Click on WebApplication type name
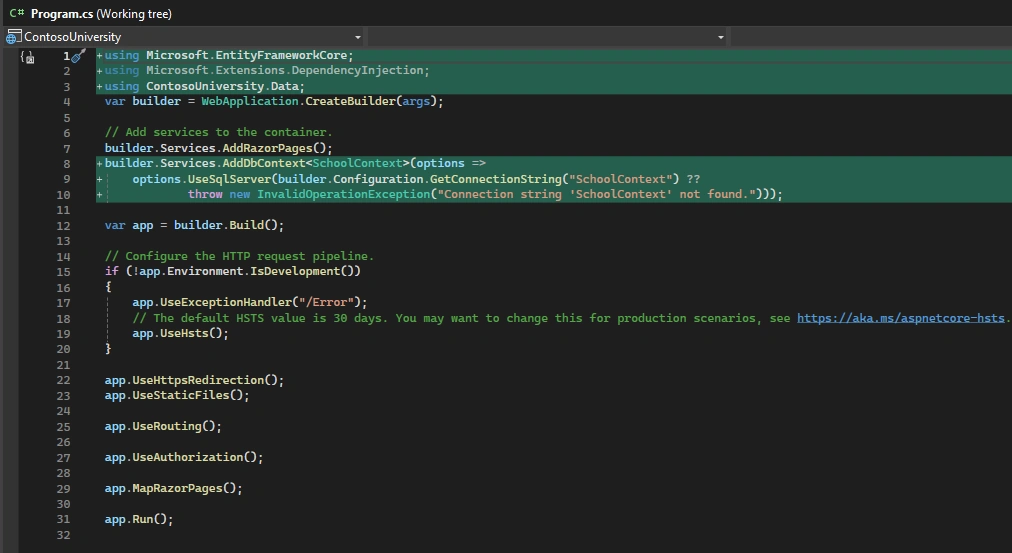1012x553 pixels. point(249,101)
